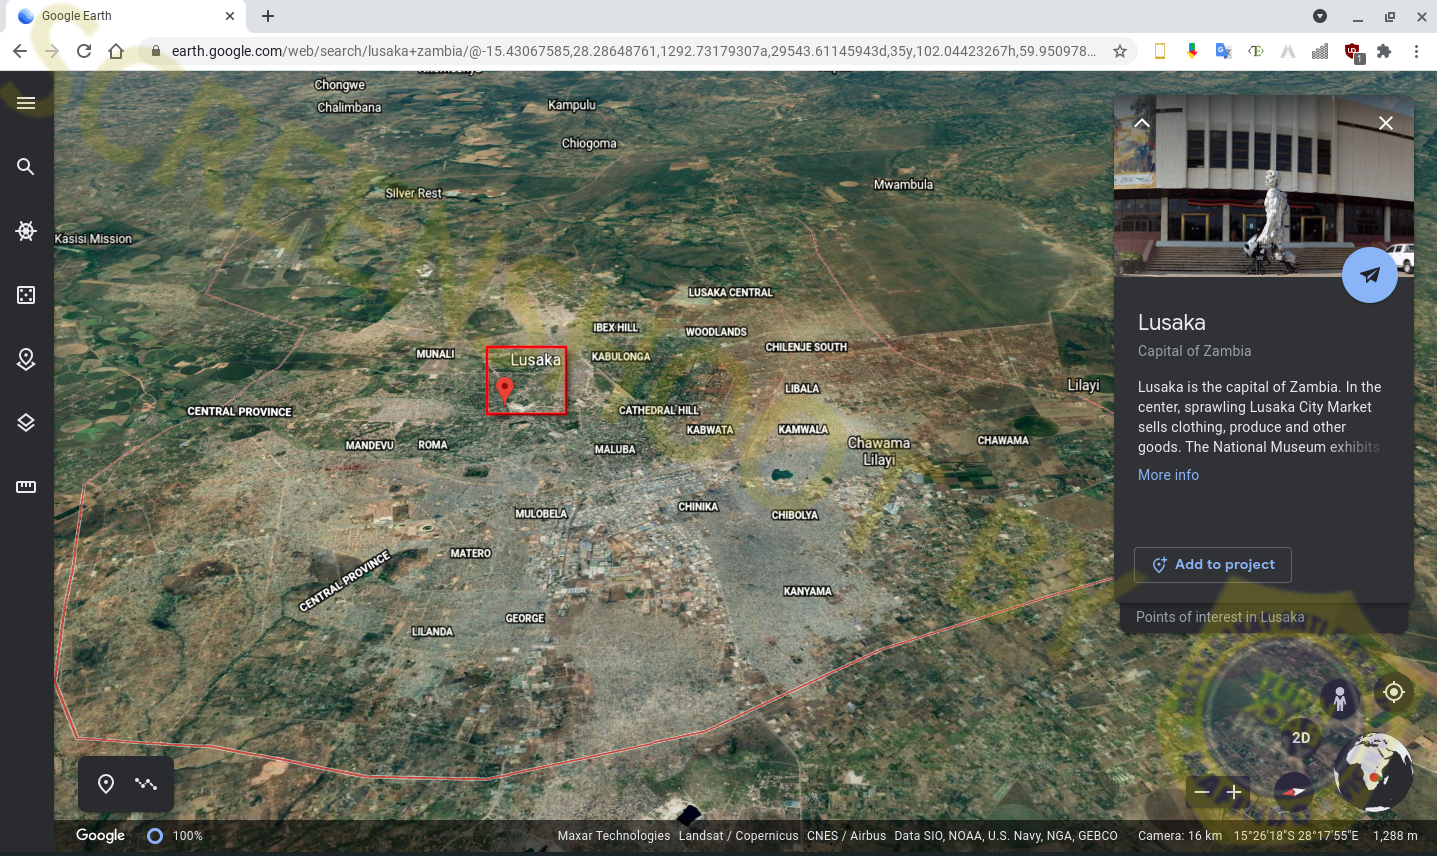
Task: Click the Lusaka photo in the info card
Action: [x=1264, y=186]
